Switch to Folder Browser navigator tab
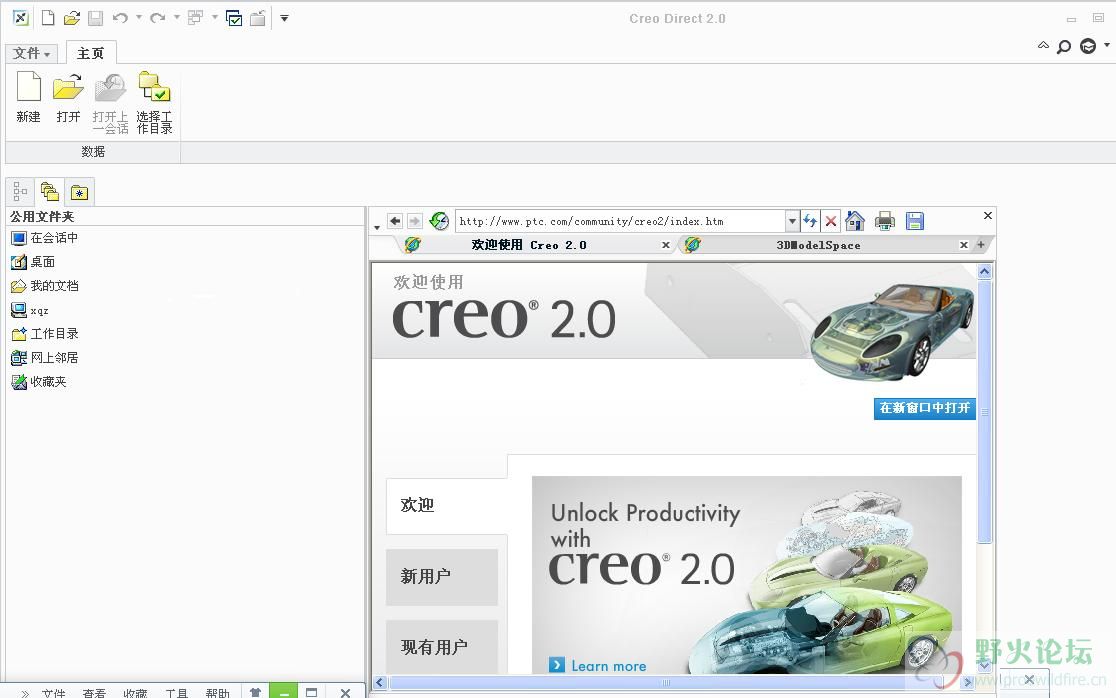Viewport: 1116px width, 698px height. coord(50,191)
